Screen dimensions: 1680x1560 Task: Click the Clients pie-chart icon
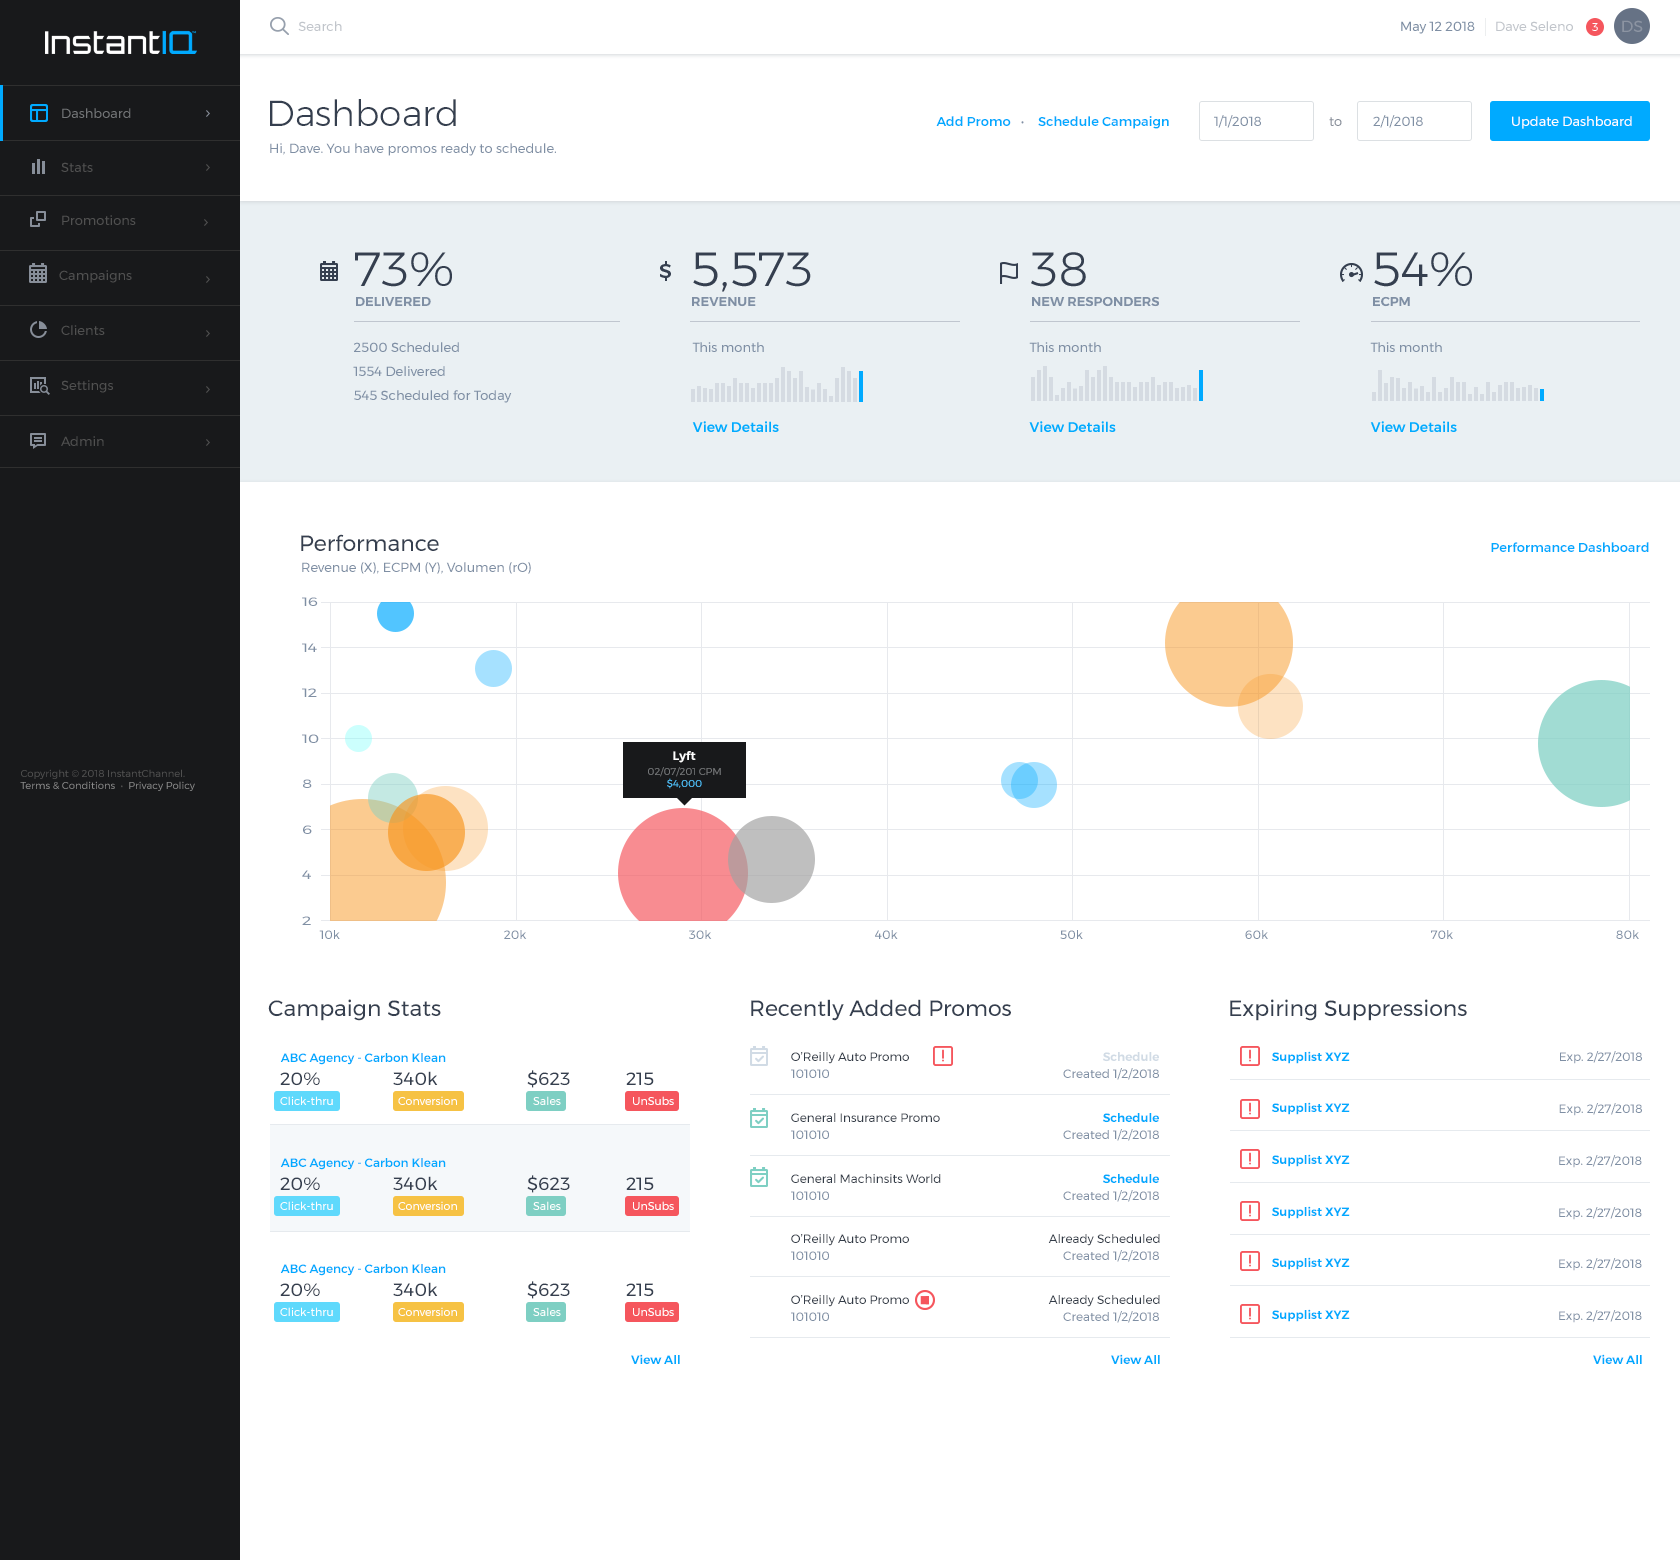click(x=39, y=330)
